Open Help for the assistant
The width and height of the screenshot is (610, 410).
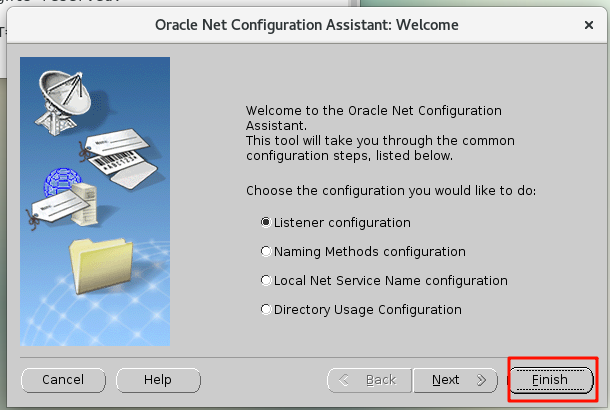(158, 380)
